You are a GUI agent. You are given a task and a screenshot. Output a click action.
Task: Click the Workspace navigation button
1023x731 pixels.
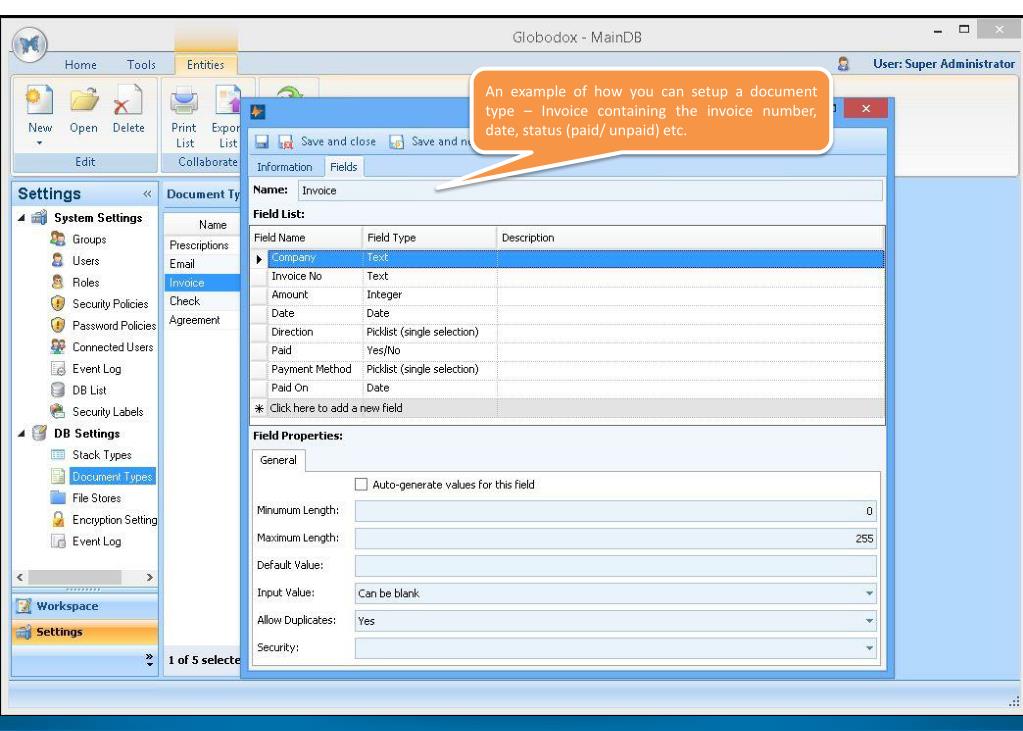[85, 606]
